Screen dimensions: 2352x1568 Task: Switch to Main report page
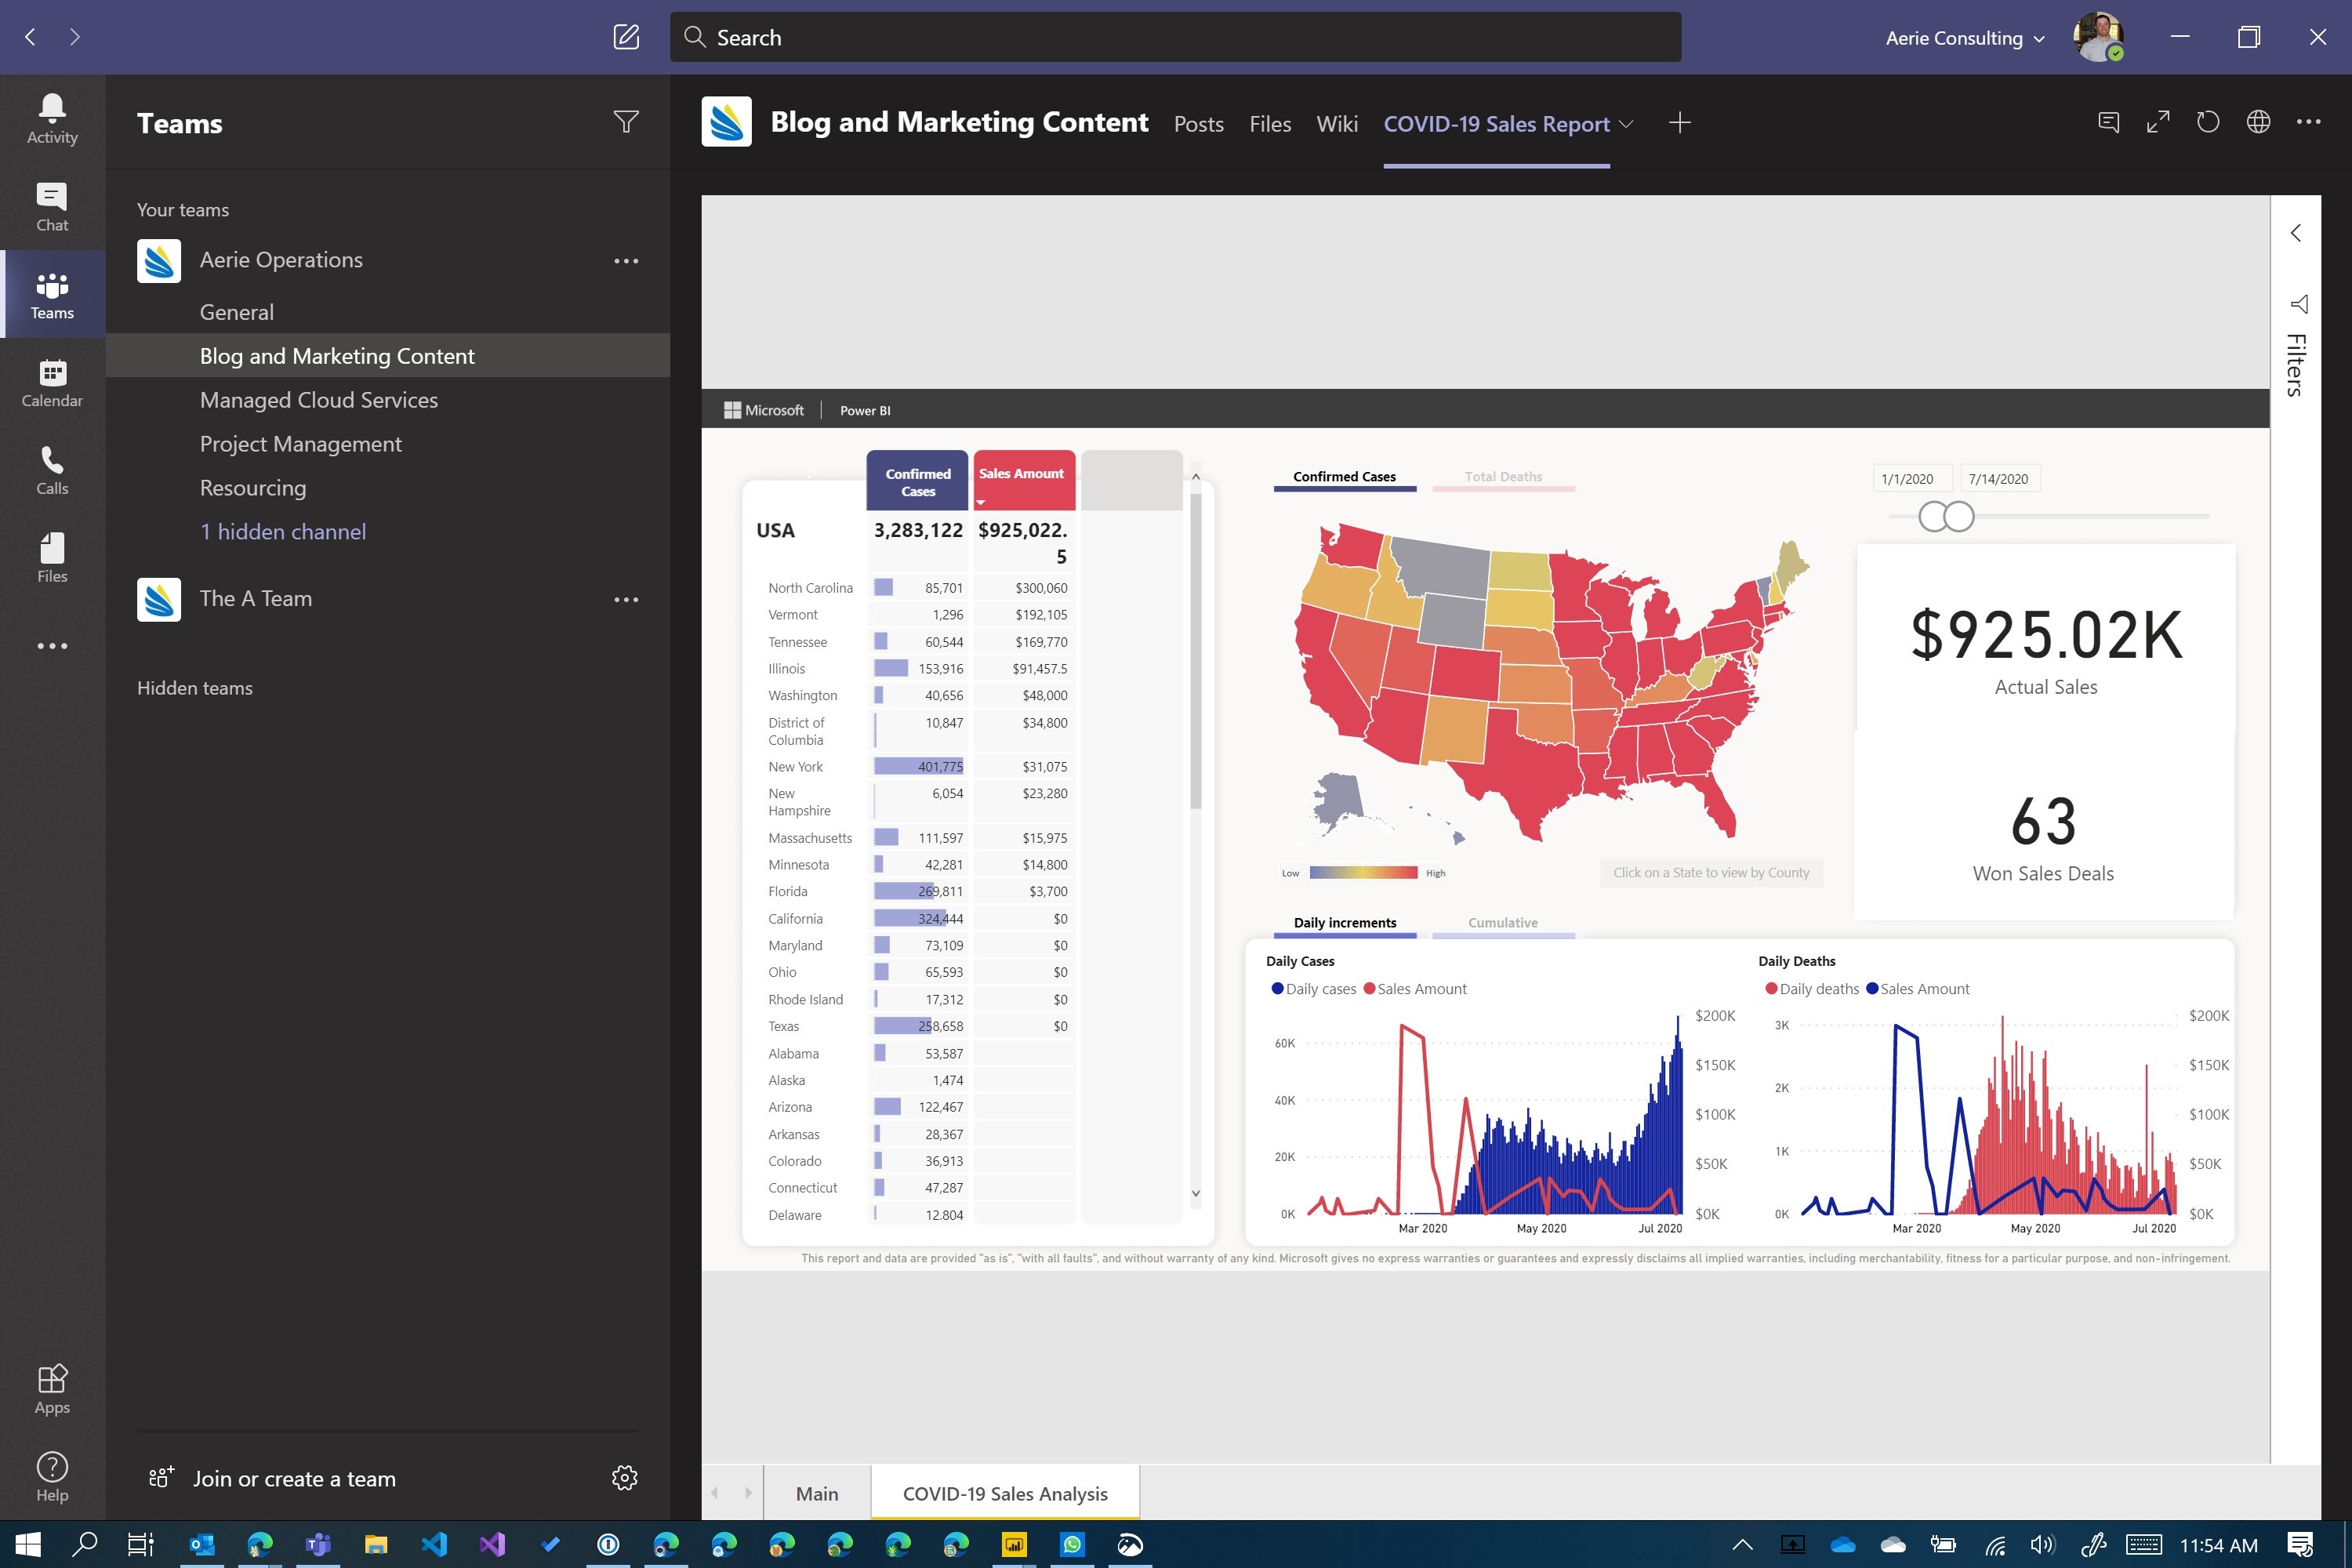click(x=817, y=1493)
